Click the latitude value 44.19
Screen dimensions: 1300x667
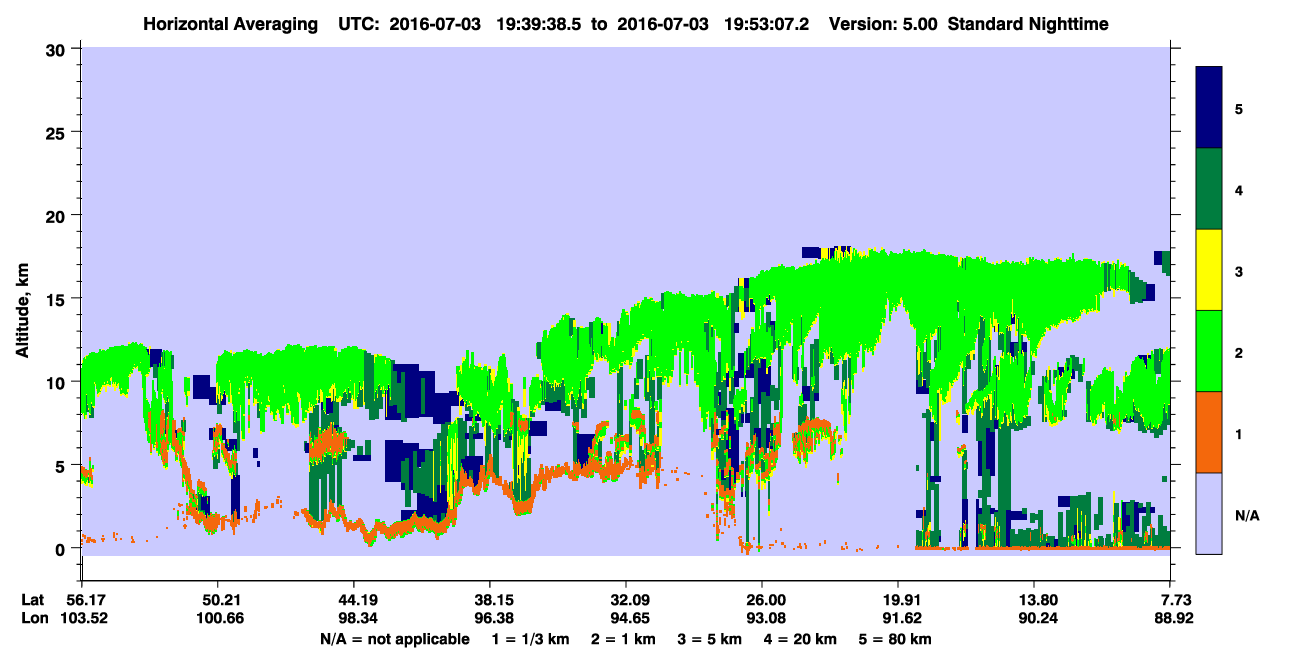[x=353, y=600]
